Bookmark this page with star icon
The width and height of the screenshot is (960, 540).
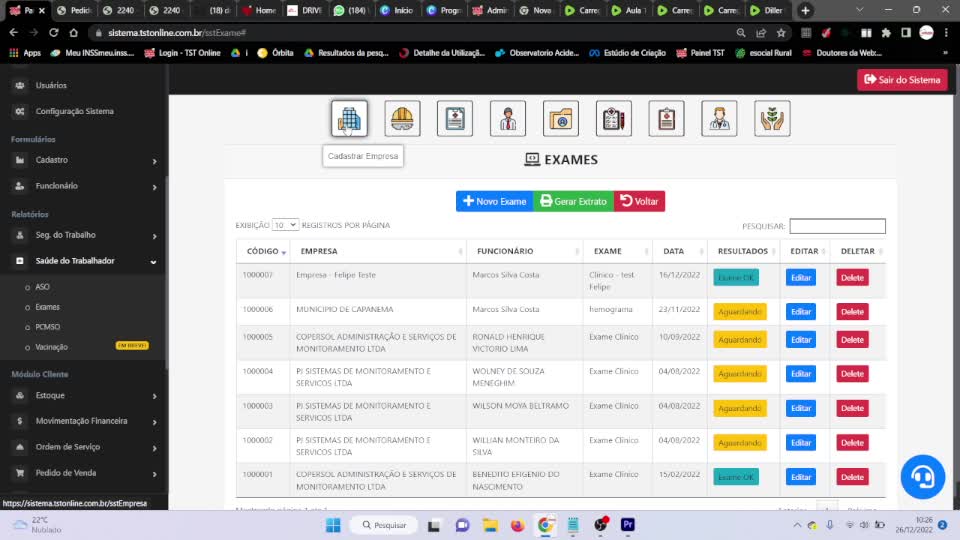pyautogui.click(x=781, y=32)
